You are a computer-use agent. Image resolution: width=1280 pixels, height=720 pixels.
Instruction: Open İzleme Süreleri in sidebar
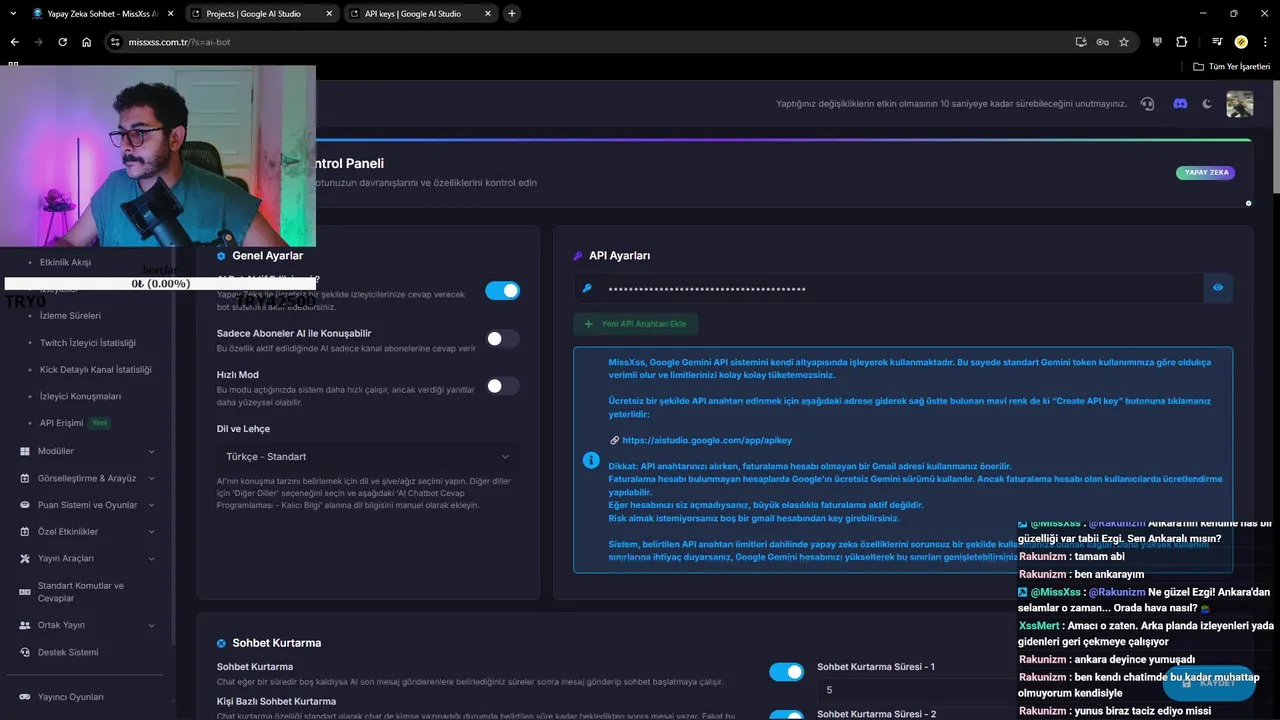pyautogui.click(x=70, y=315)
